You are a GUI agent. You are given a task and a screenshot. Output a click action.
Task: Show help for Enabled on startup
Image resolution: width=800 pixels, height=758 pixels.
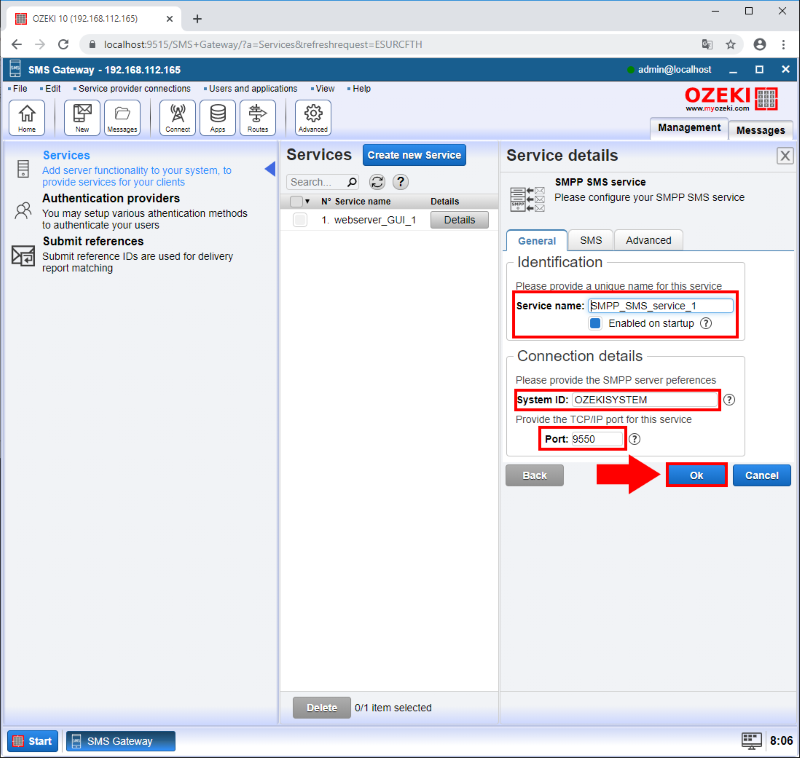pos(706,323)
